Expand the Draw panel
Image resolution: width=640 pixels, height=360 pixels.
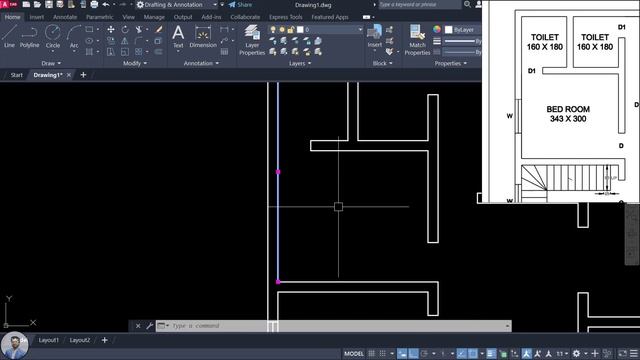point(51,63)
